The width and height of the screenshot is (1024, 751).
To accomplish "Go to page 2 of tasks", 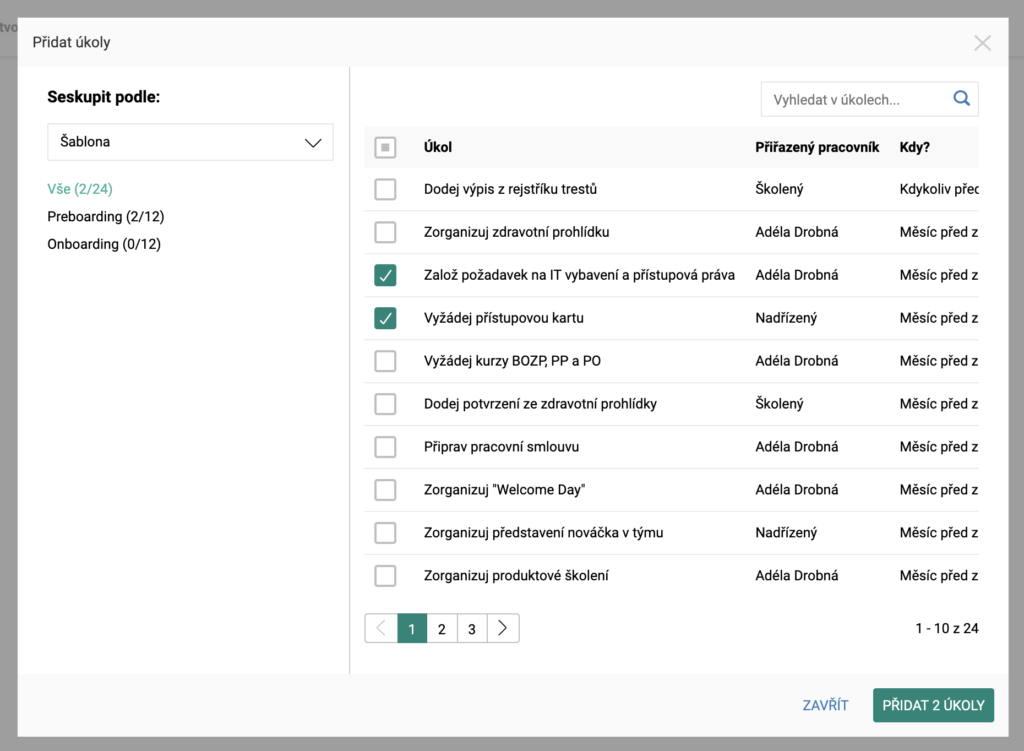I will pyautogui.click(x=442, y=628).
